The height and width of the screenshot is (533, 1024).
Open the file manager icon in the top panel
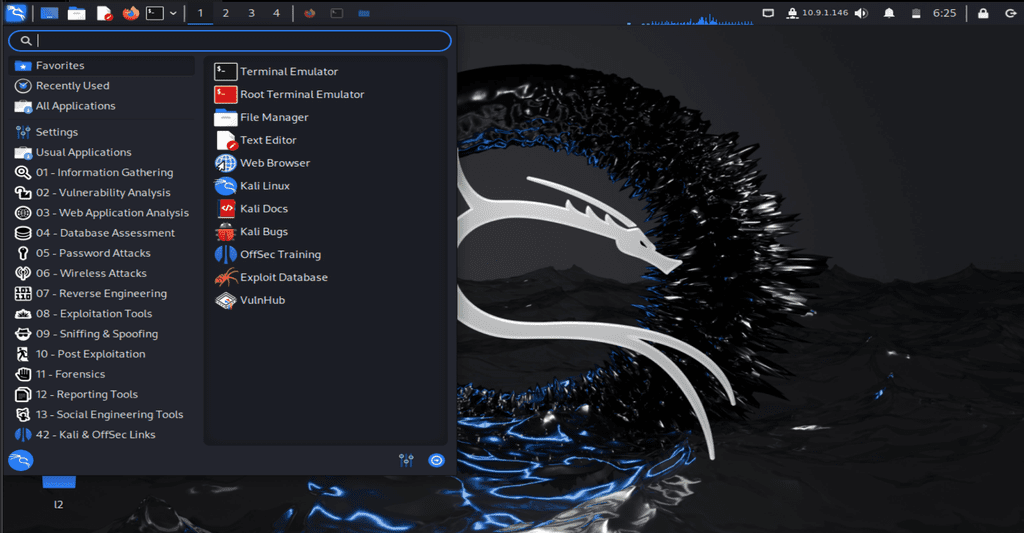[76, 13]
